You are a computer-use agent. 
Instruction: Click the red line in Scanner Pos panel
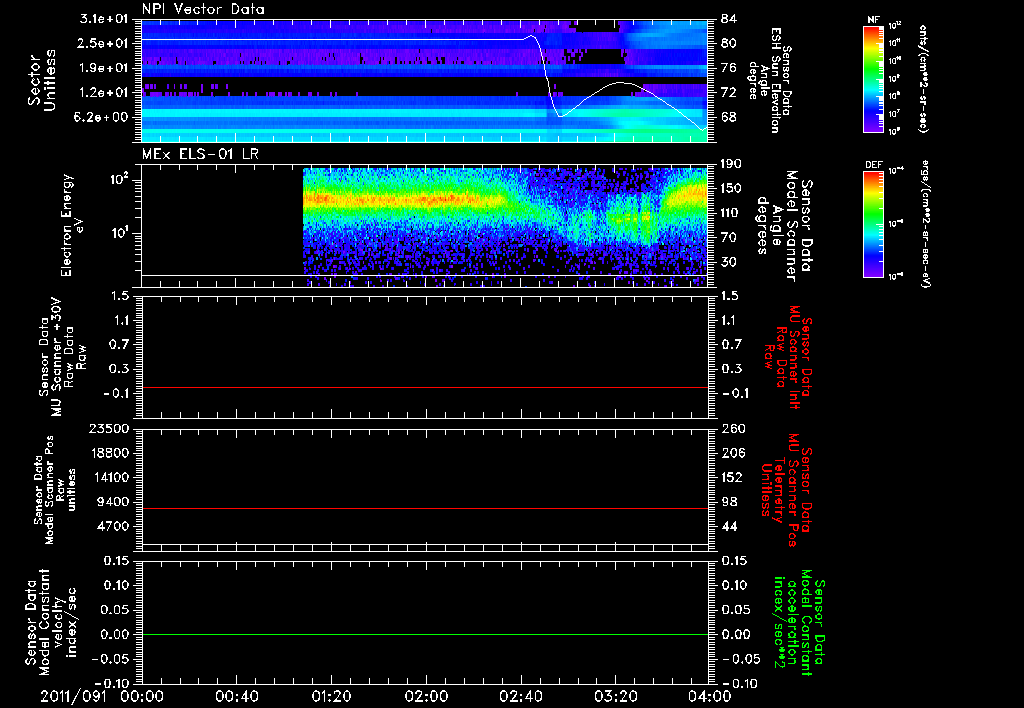[x=425, y=508]
